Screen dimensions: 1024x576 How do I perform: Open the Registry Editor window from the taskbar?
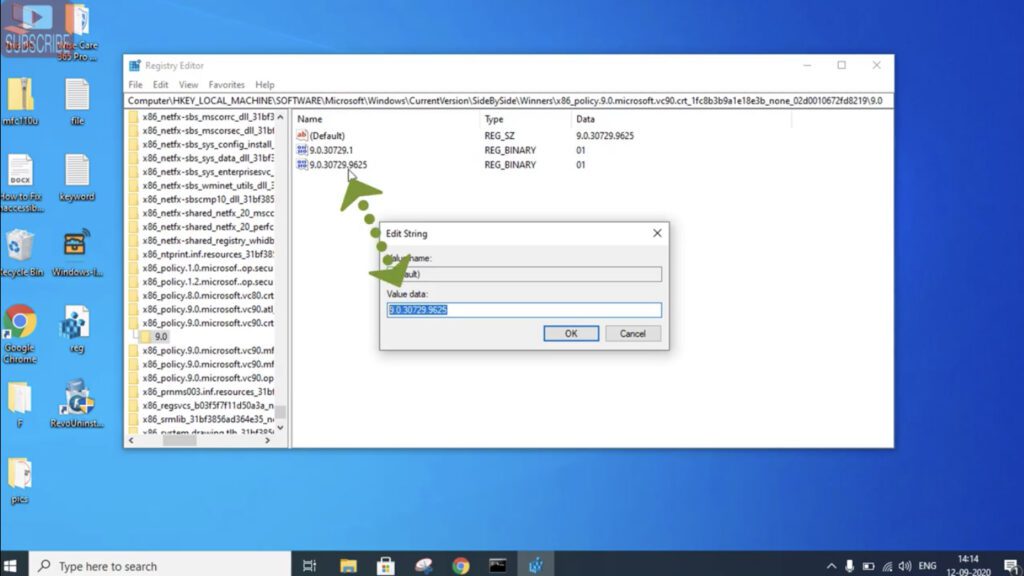point(536,564)
